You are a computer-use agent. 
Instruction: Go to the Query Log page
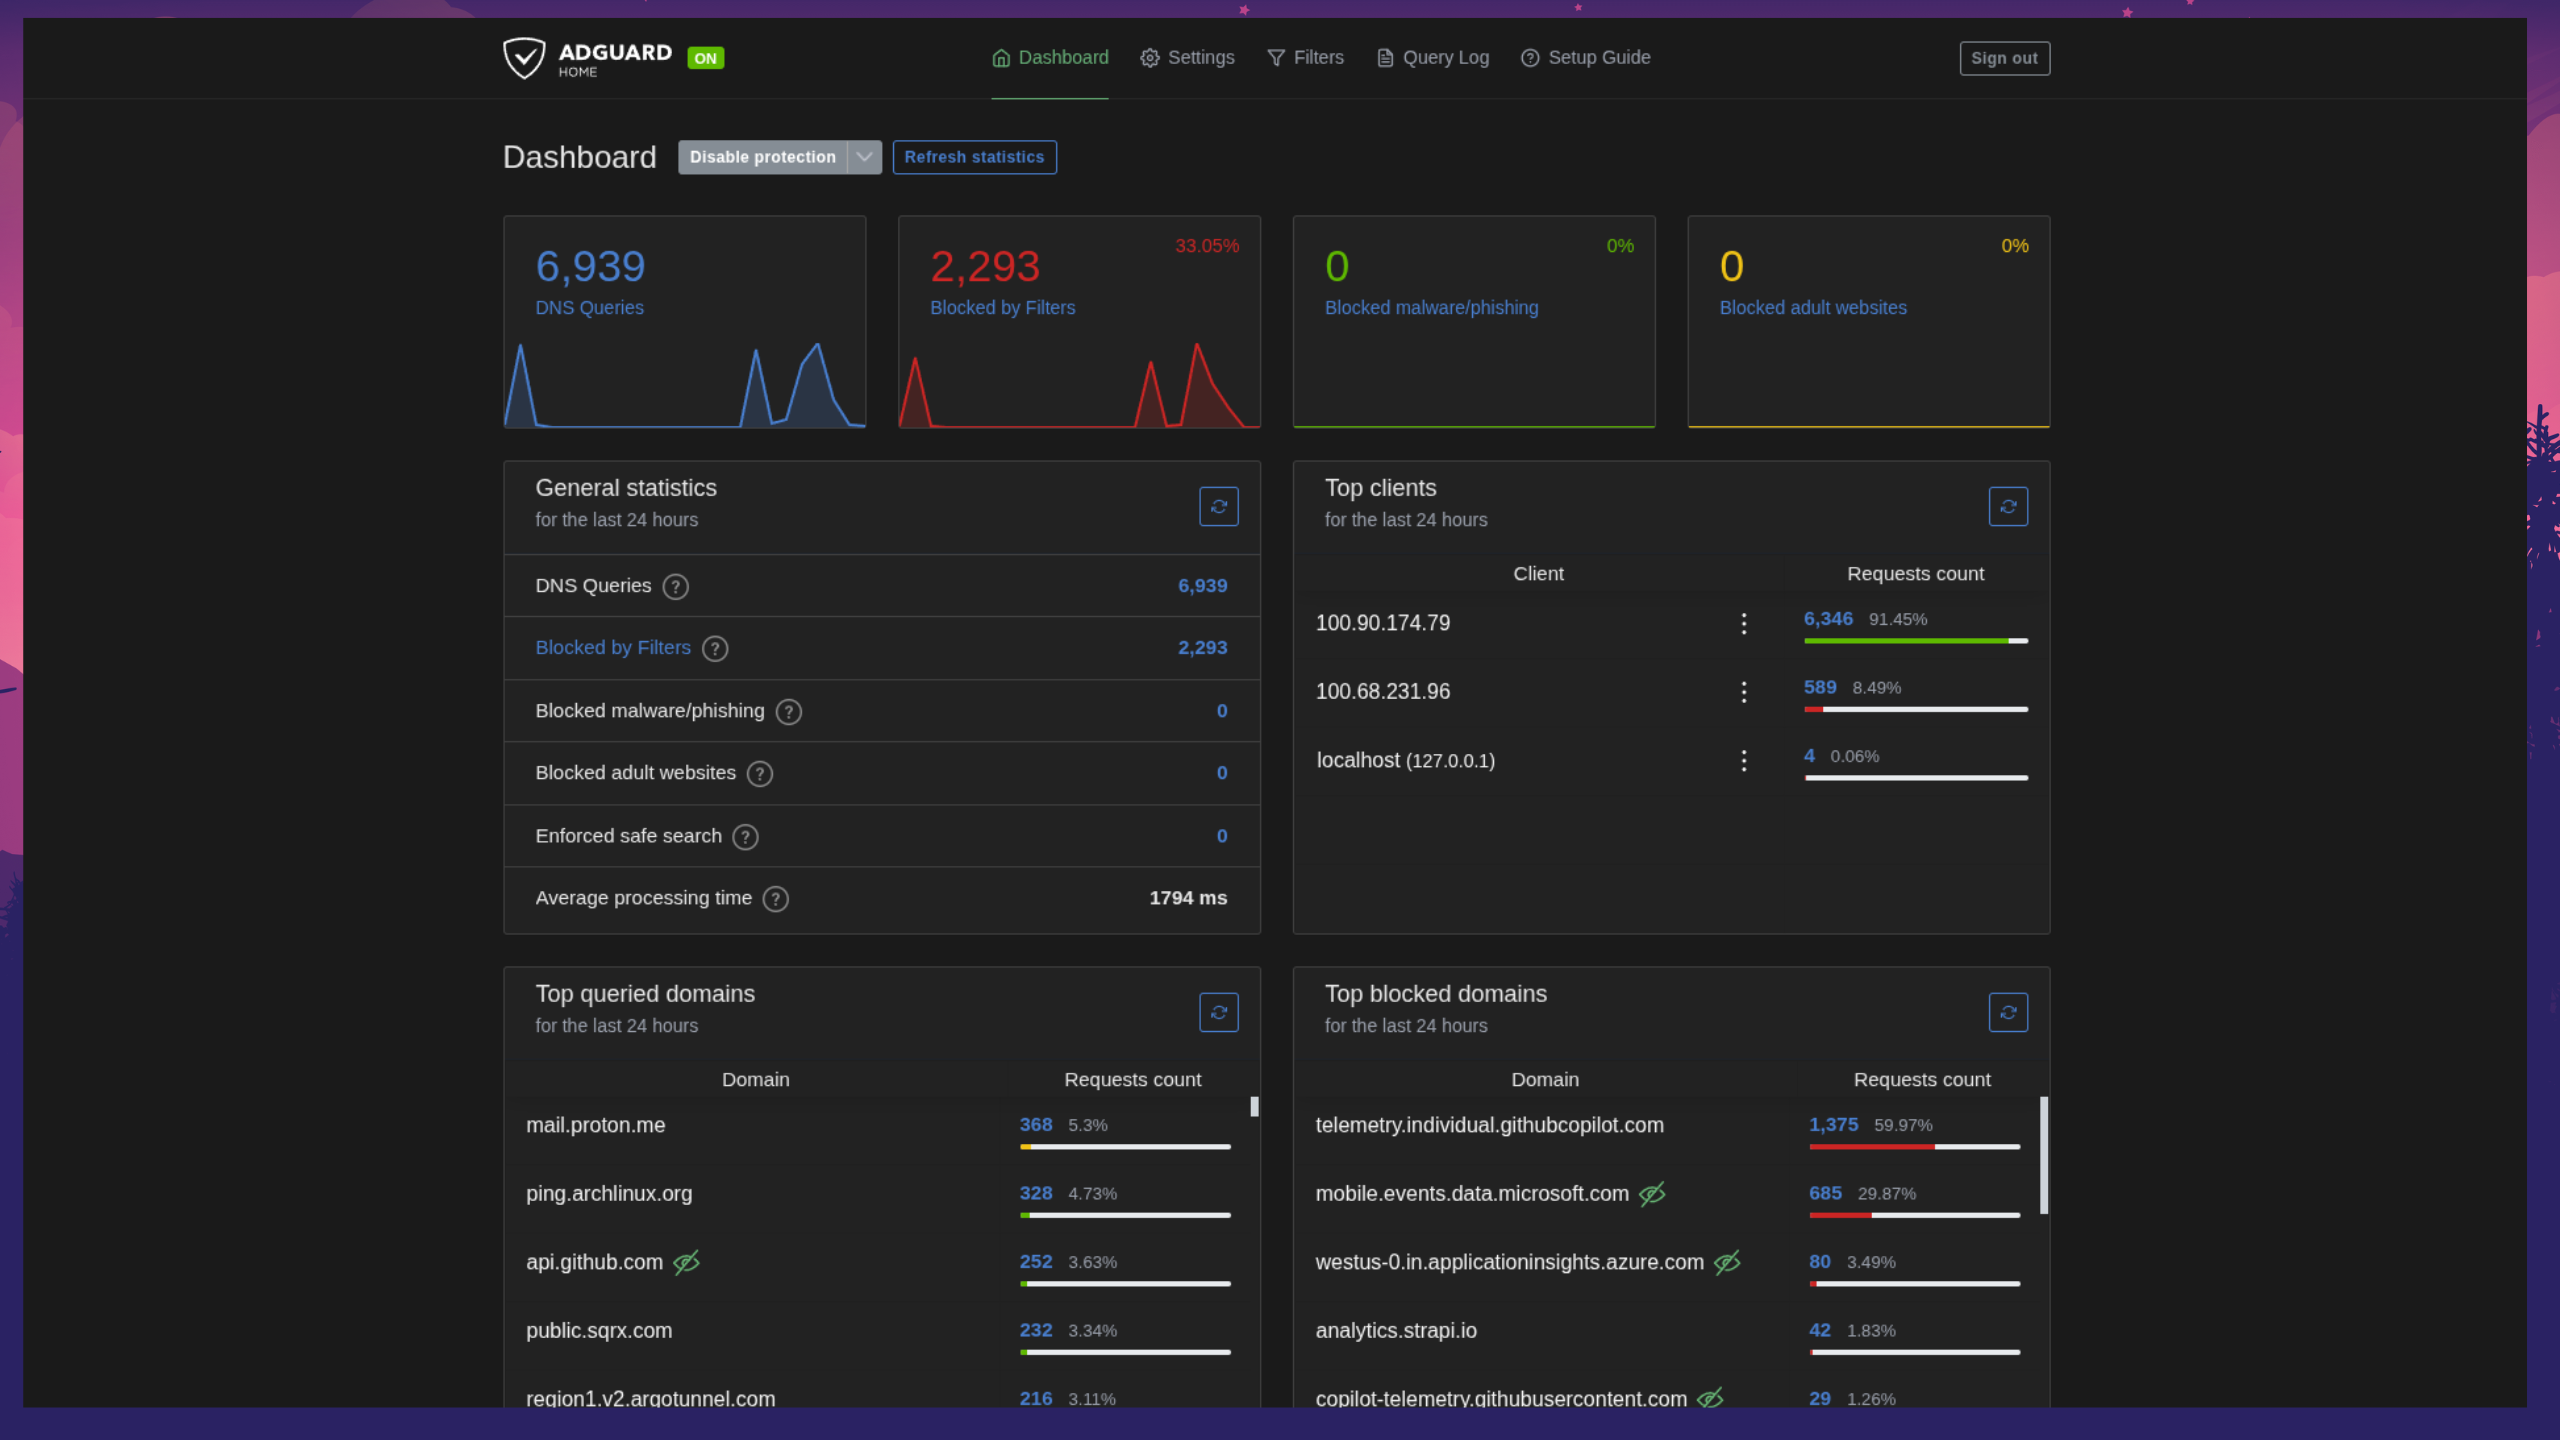coord(1433,58)
